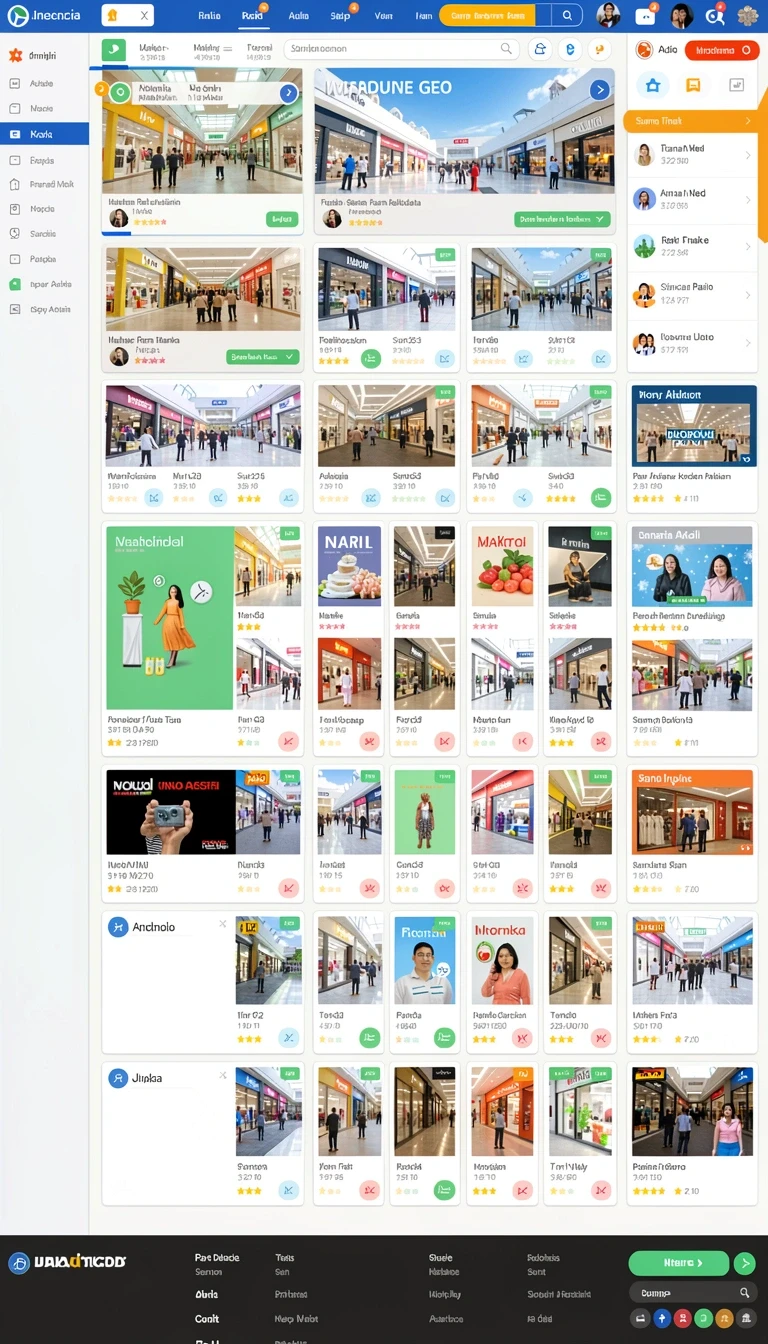Open the green Nashoindal promo banner

(170, 618)
